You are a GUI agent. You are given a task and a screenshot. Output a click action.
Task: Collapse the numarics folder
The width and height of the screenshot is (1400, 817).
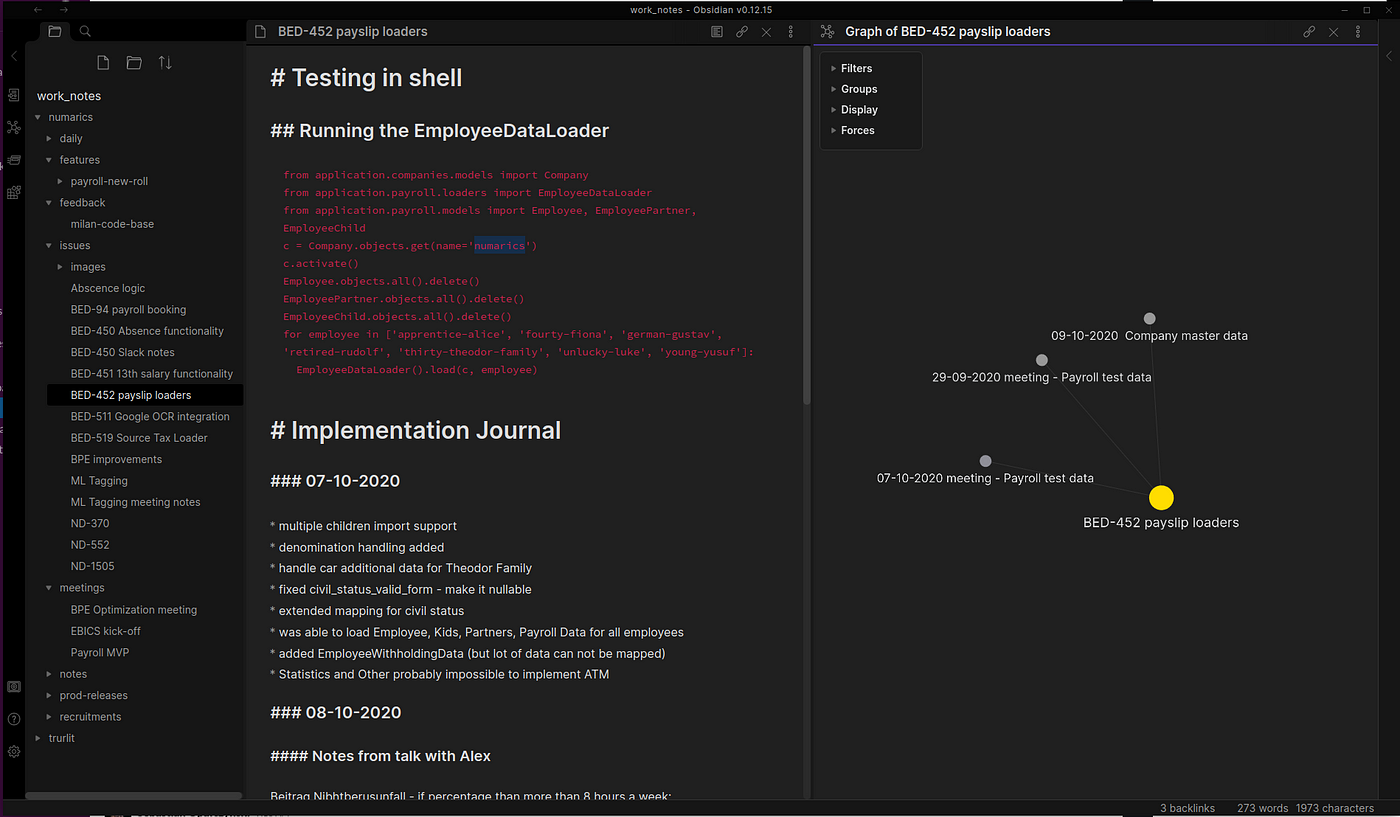pyautogui.click(x=38, y=117)
